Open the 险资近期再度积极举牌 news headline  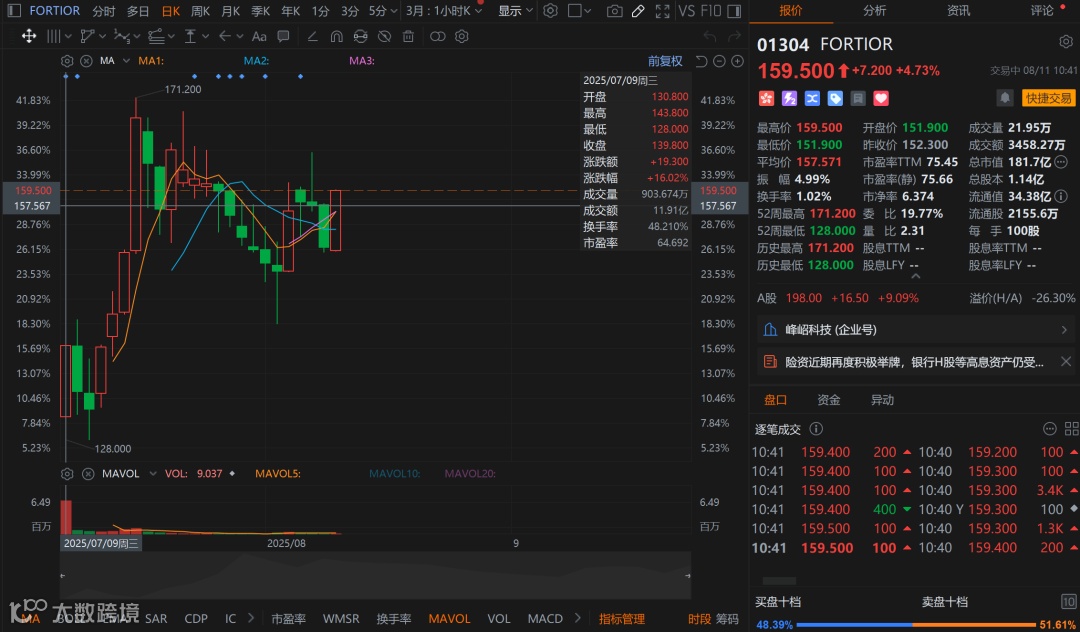pyautogui.click(x=914, y=362)
